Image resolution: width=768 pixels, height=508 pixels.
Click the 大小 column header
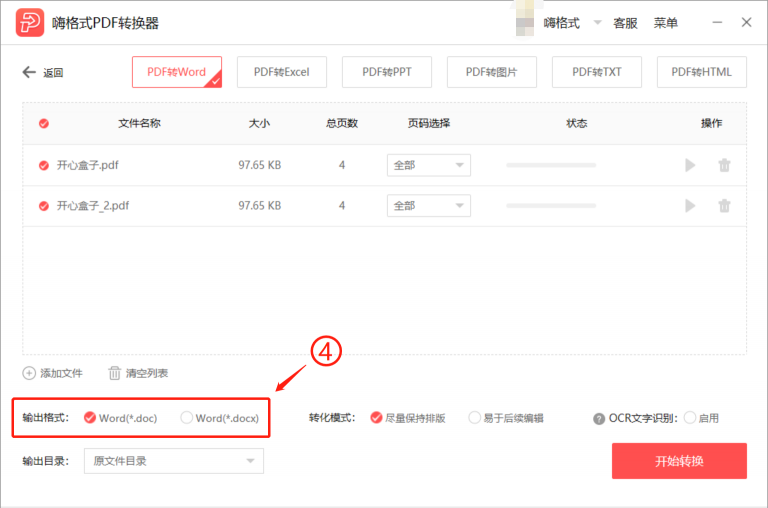click(259, 123)
